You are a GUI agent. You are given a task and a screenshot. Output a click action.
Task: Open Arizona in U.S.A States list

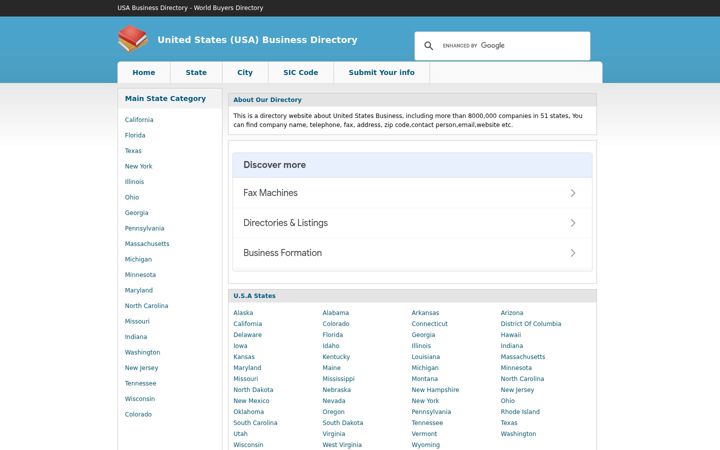pos(512,313)
